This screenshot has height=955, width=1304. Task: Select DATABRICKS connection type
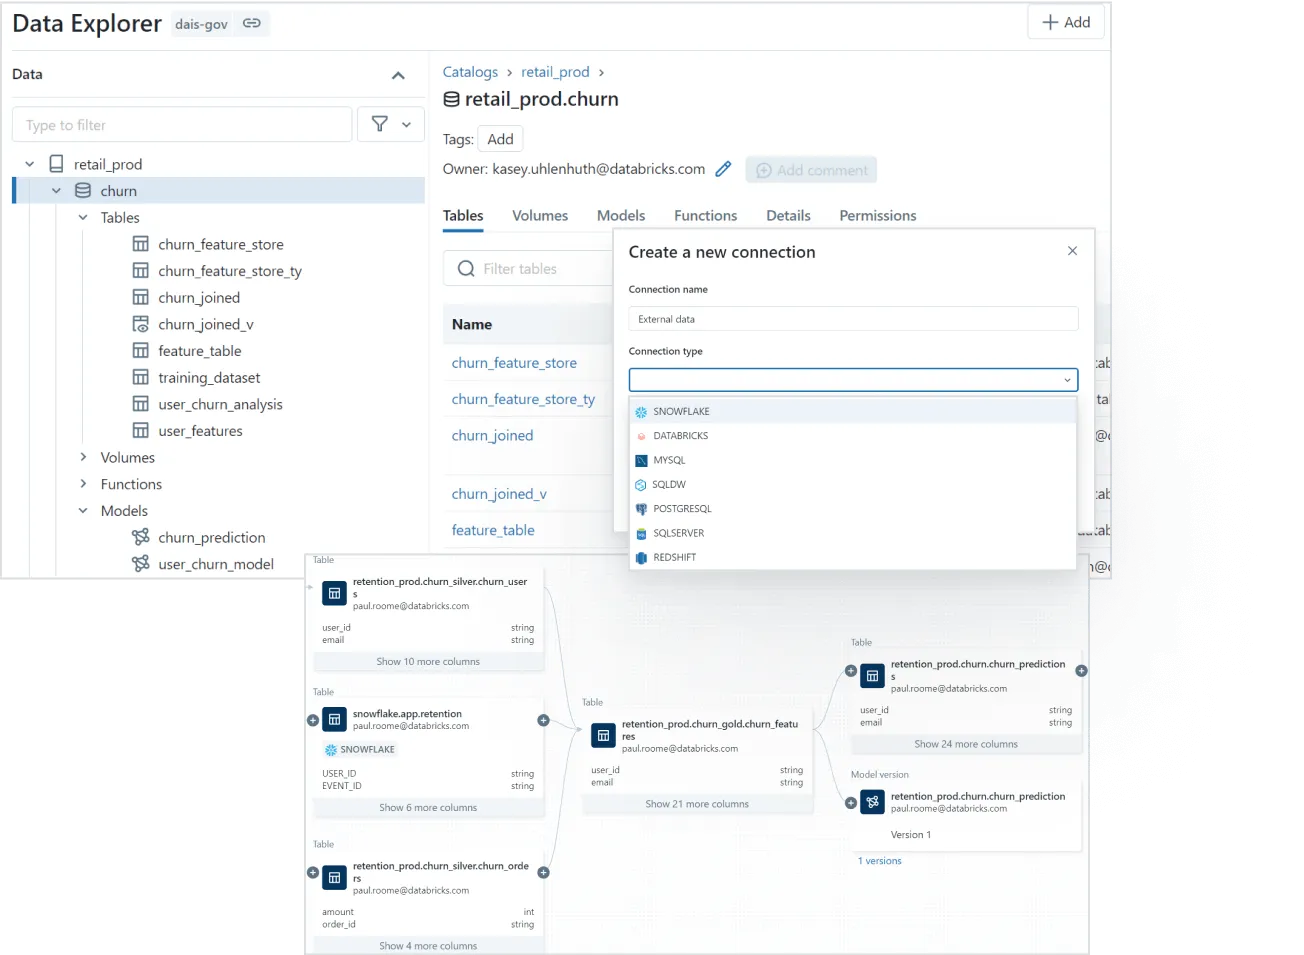(x=853, y=436)
